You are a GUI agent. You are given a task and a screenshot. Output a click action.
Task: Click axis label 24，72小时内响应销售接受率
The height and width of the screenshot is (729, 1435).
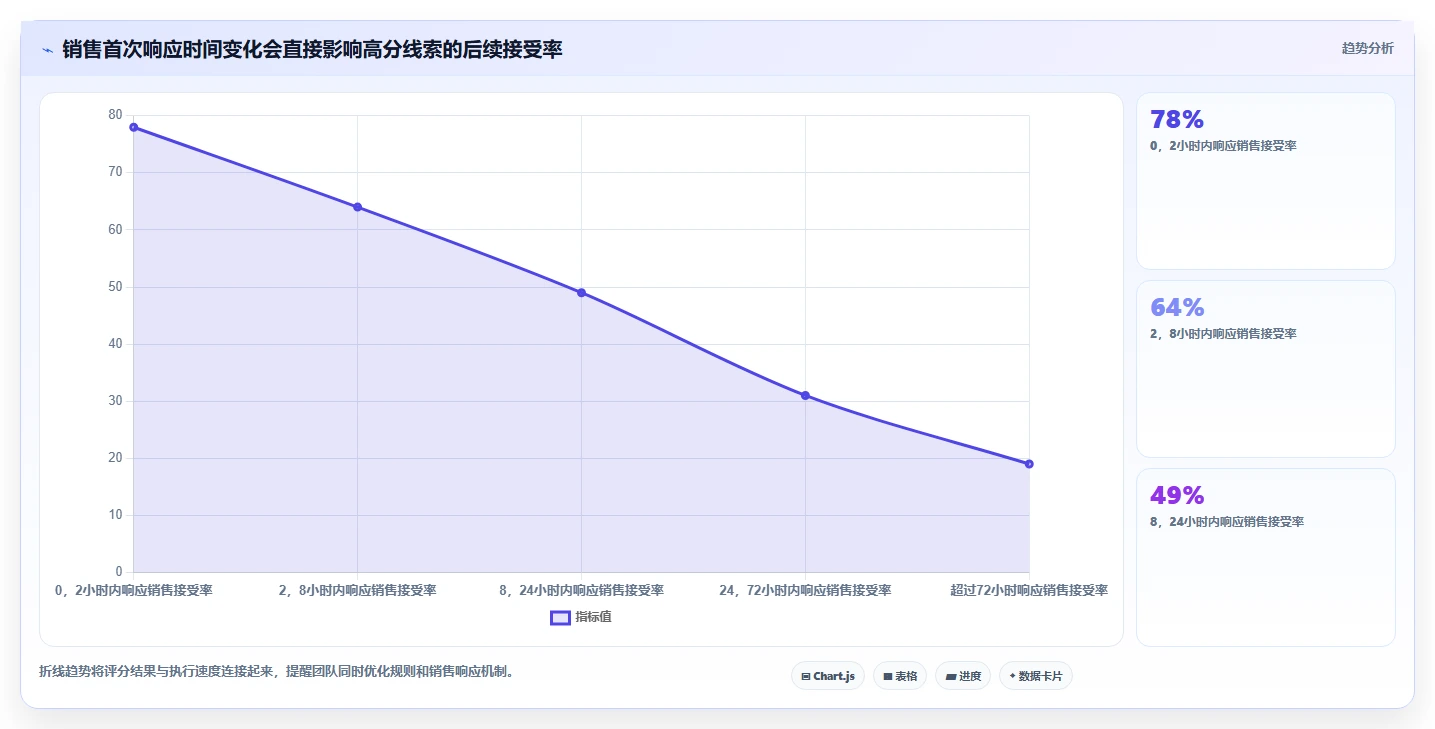coord(805,591)
